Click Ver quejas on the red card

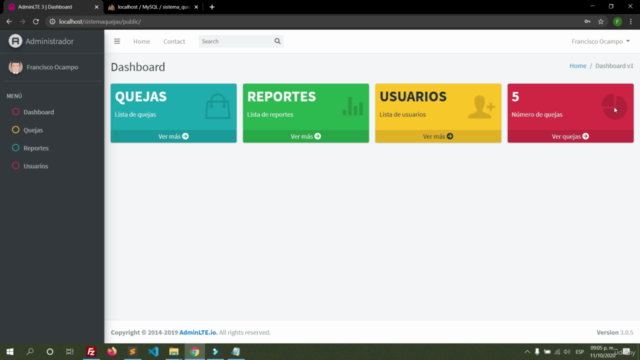coord(570,136)
